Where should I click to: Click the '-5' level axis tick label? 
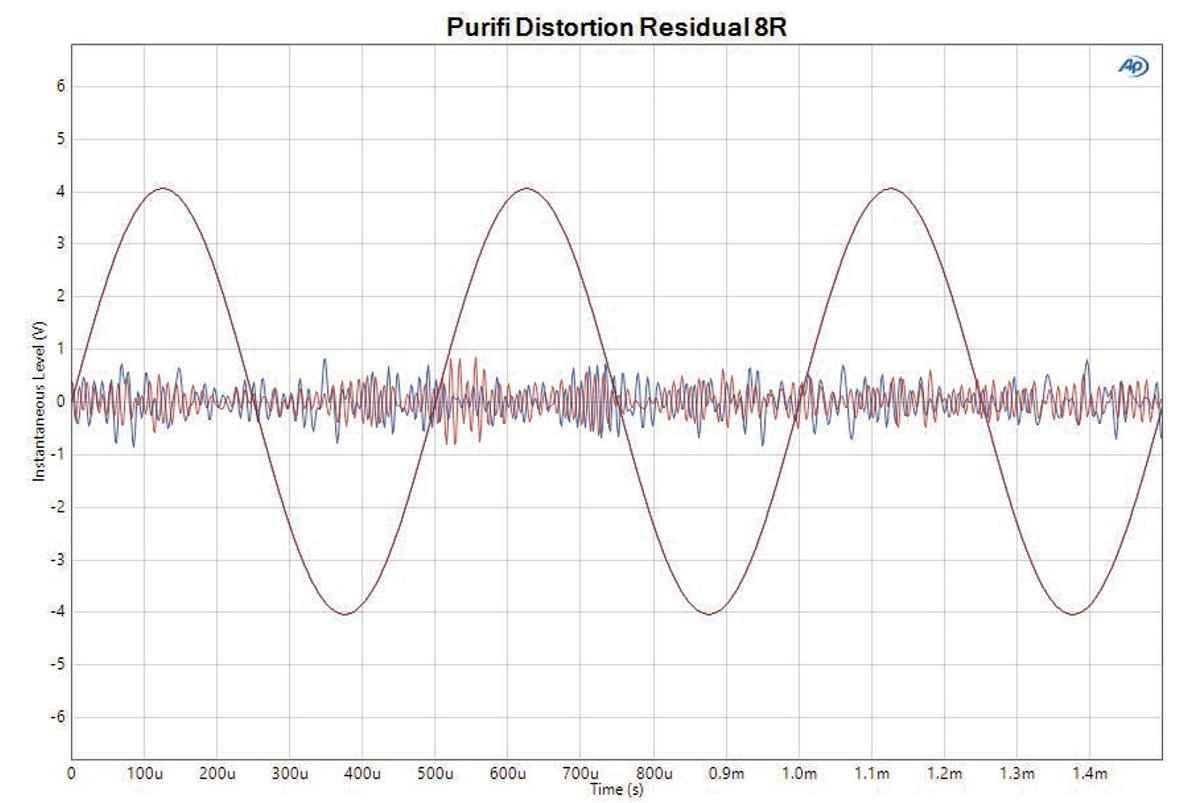[x=58, y=665]
